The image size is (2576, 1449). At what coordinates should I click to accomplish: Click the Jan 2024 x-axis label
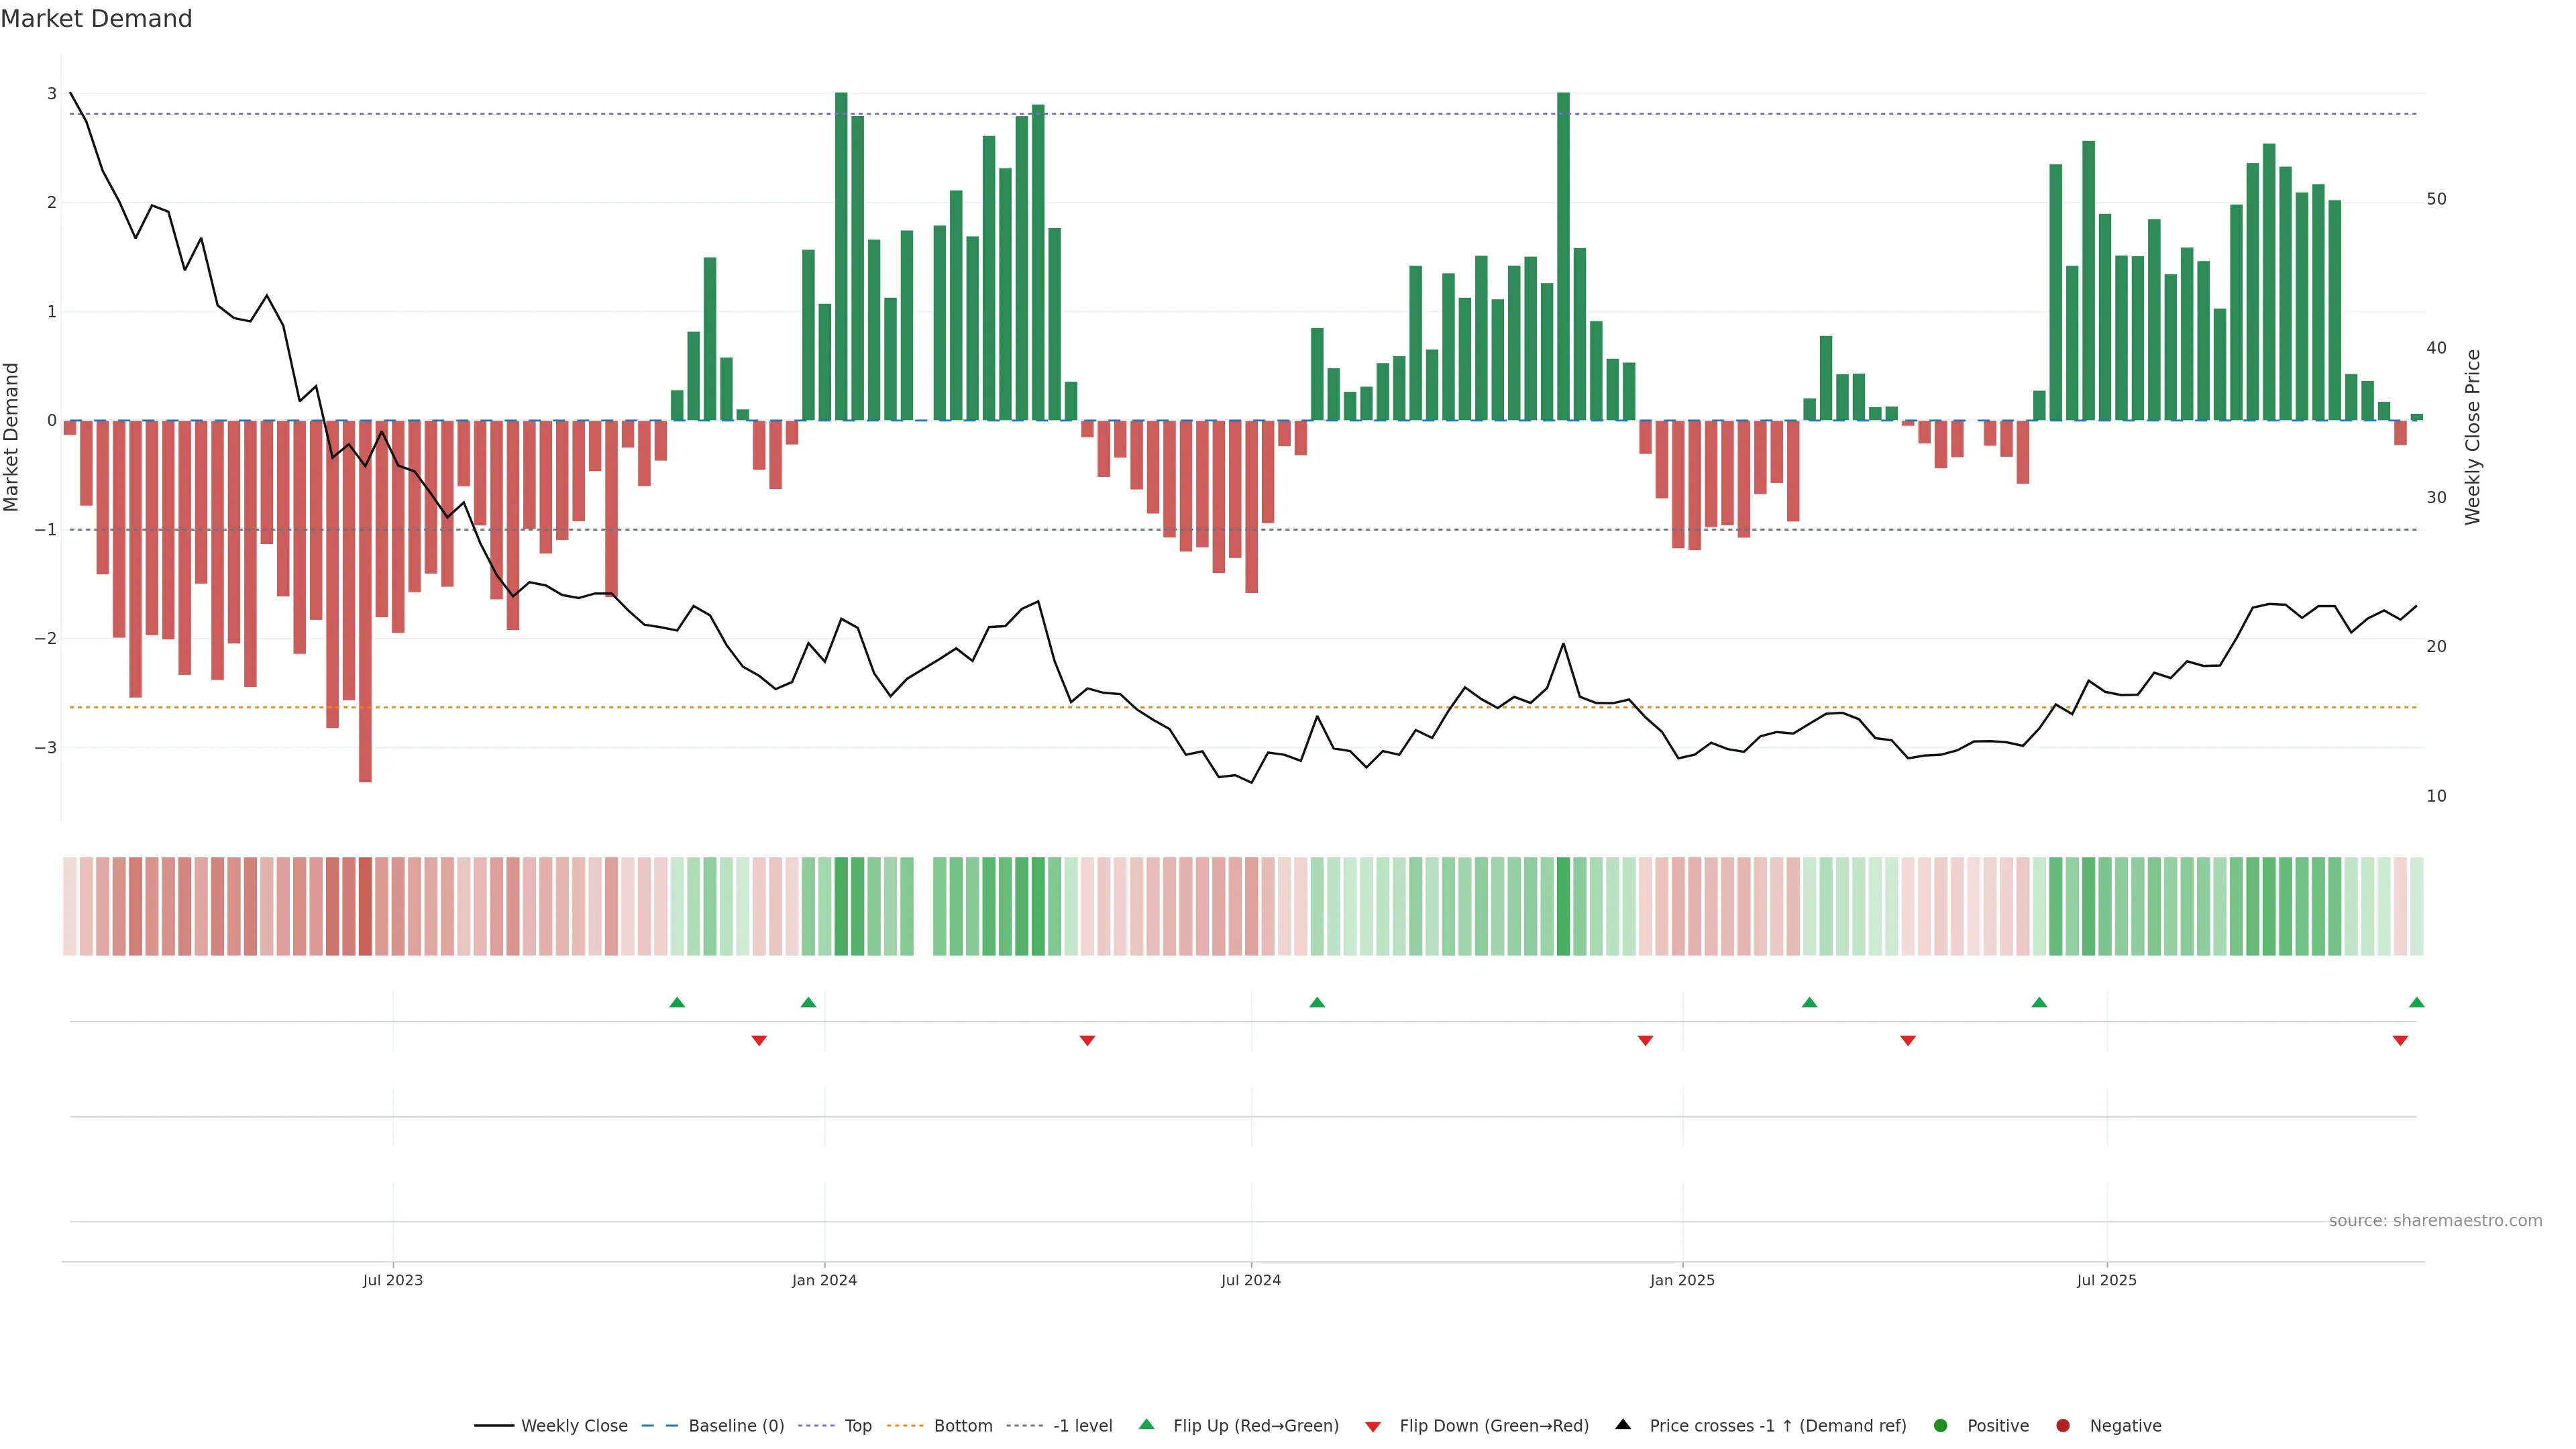(824, 1280)
